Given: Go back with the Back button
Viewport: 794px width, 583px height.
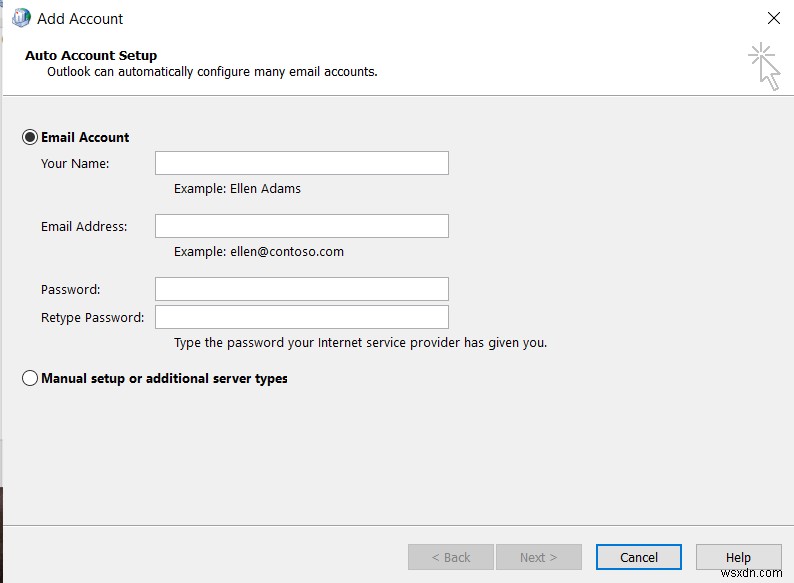Looking at the screenshot, I should [450, 557].
